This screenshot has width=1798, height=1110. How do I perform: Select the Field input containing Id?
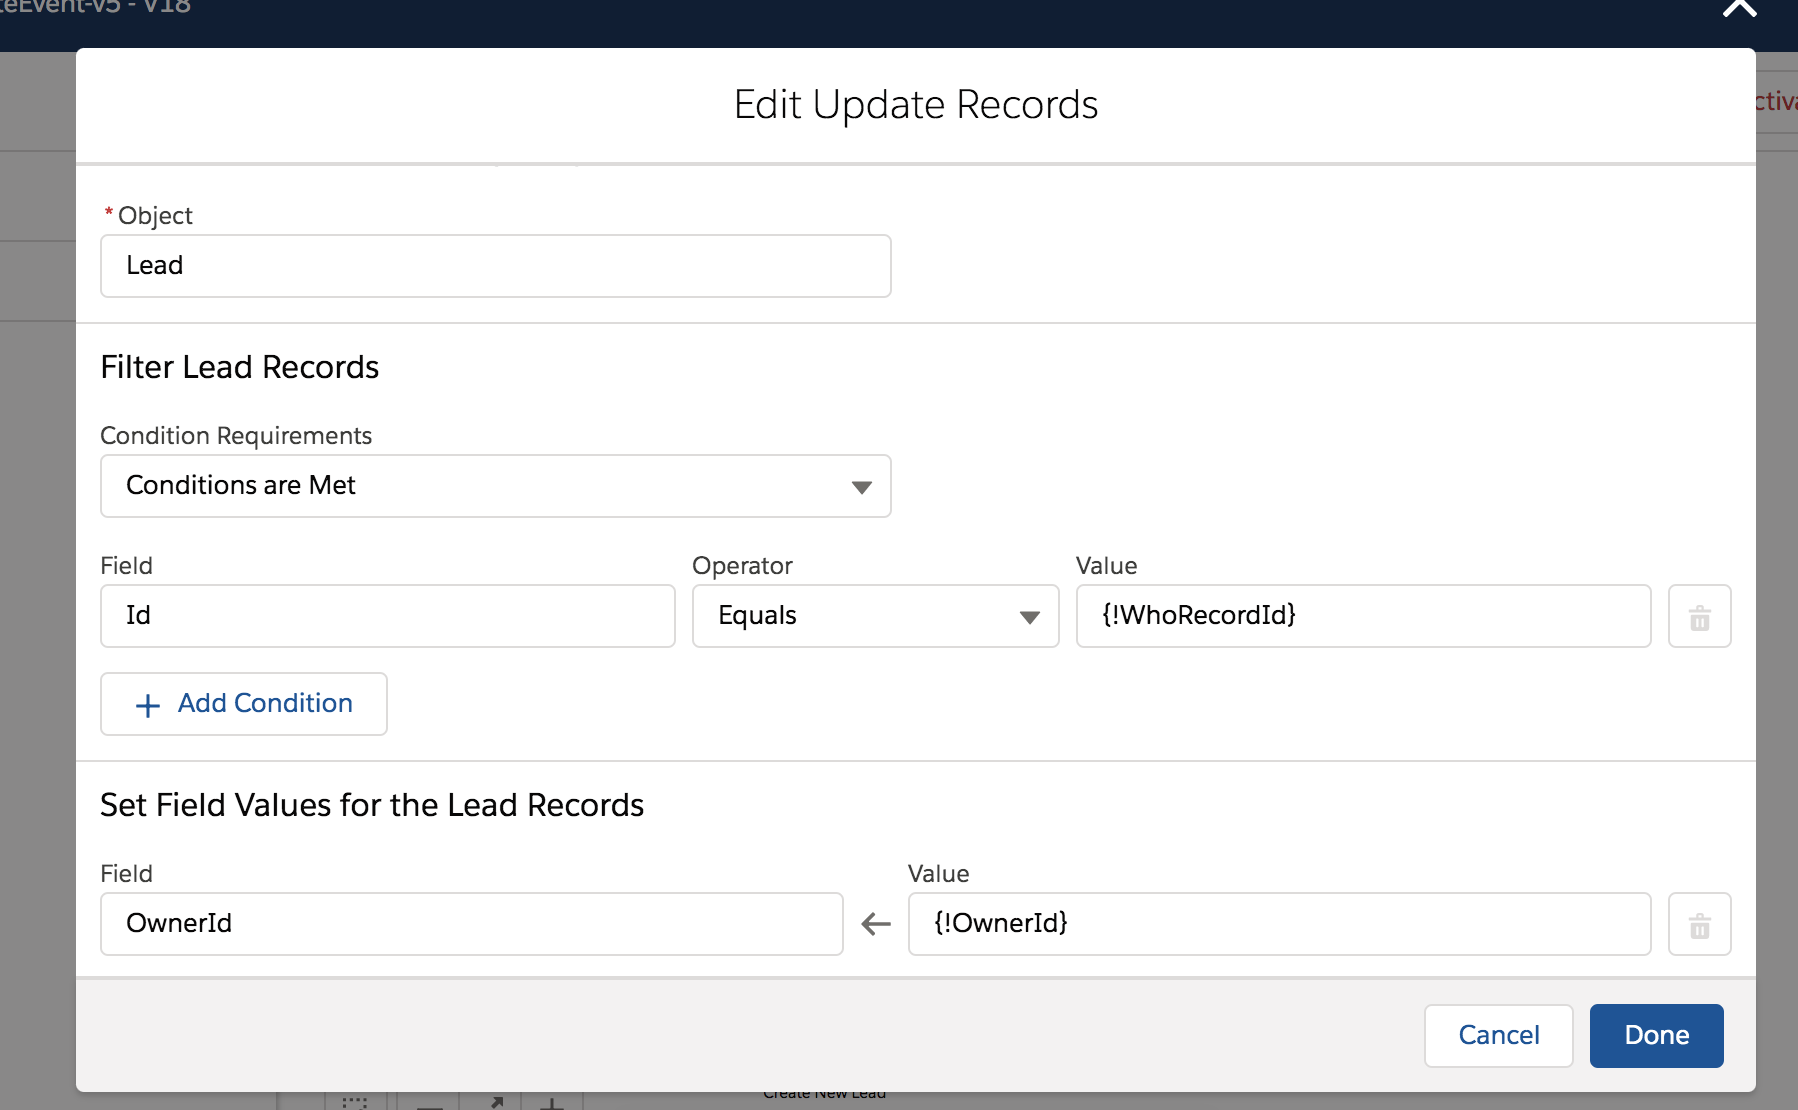(x=388, y=616)
